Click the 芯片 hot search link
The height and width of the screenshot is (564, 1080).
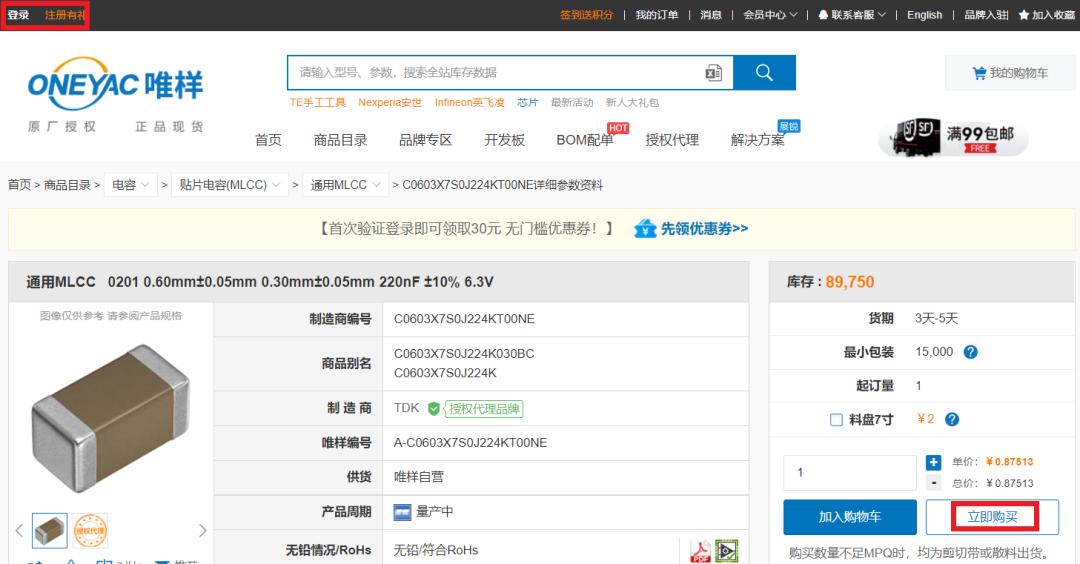[x=527, y=102]
